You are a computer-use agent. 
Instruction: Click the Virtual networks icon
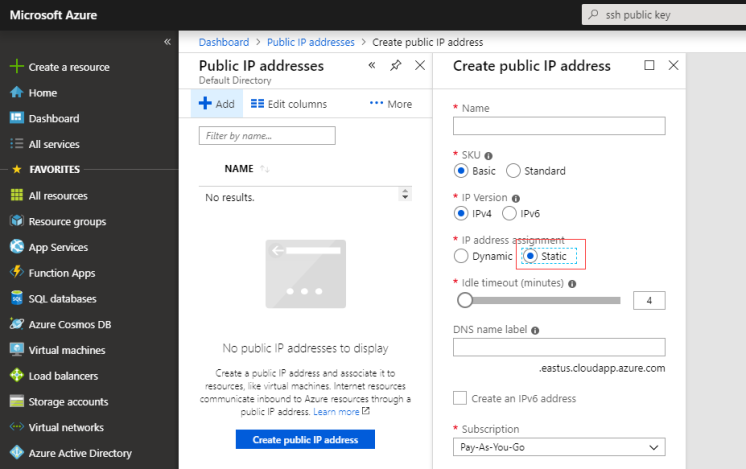click(x=17, y=427)
